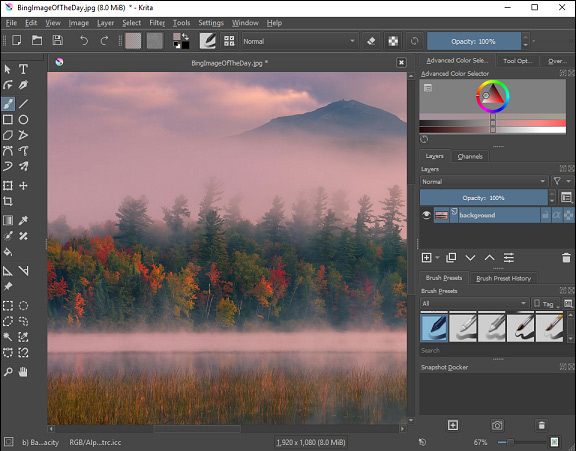Click the Open file folder icon
The height and width of the screenshot is (451, 576).
pyautogui.click(x=37, y=40)
